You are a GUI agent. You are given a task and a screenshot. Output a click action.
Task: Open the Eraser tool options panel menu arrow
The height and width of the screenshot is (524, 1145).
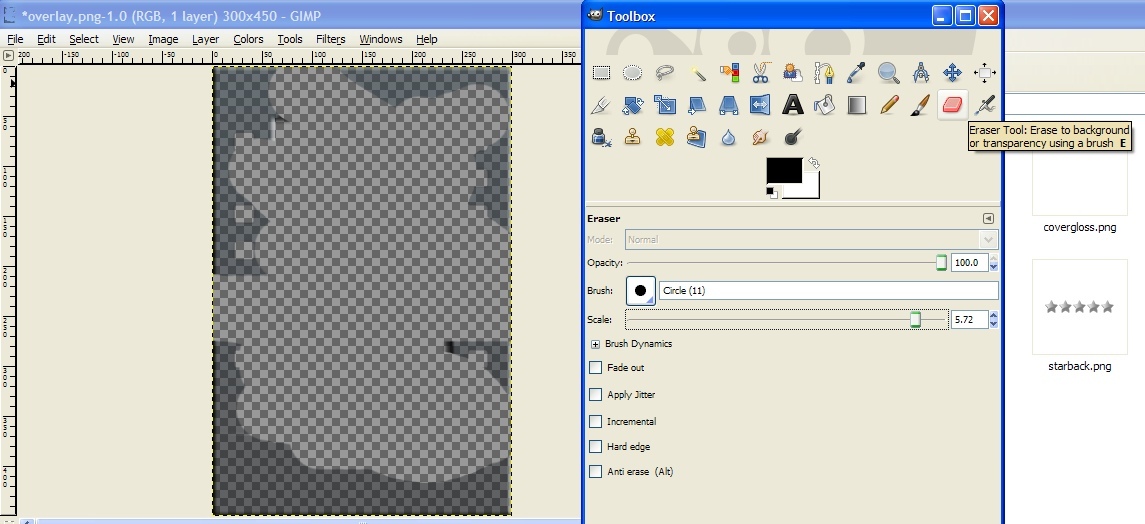click(x=988, y=218)
